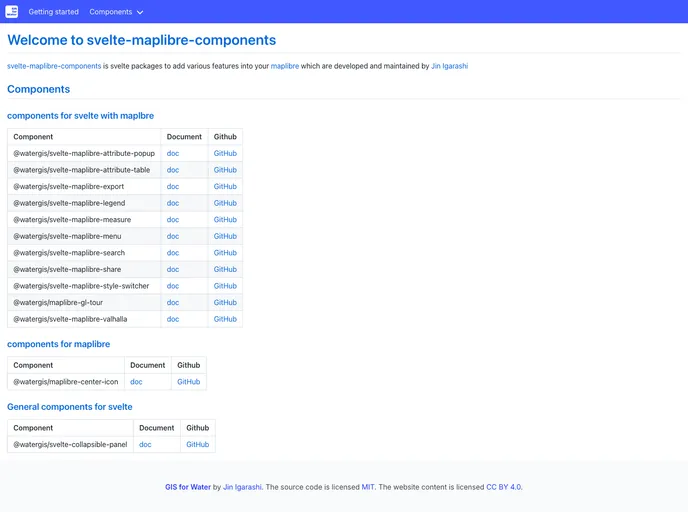Image resolution: width=688 pixels, height=512 pixels.
Task: Select the '@watergis/svelte-maplibre-attribute-table' cell text
Action: [82, 170]
